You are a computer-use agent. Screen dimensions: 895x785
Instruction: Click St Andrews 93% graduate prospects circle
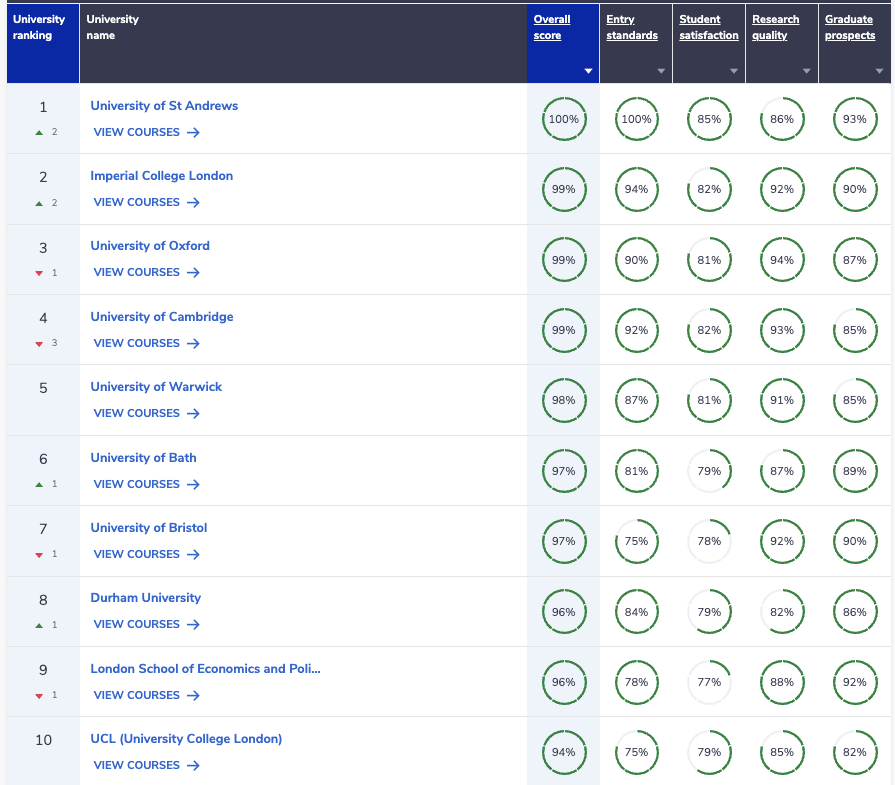pyautogui.click(x=855, y=119)
